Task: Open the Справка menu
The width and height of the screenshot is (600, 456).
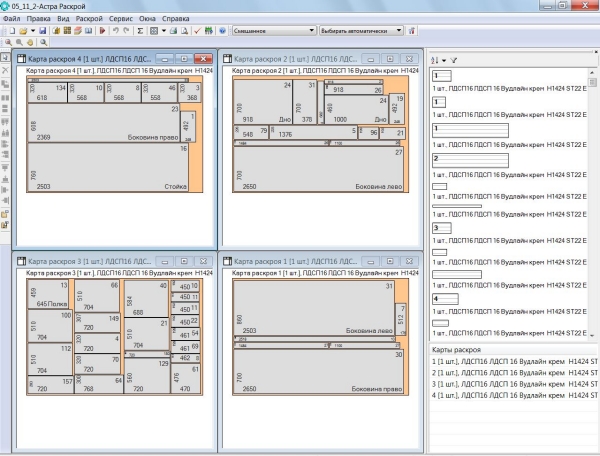Action: click(175, 18)
